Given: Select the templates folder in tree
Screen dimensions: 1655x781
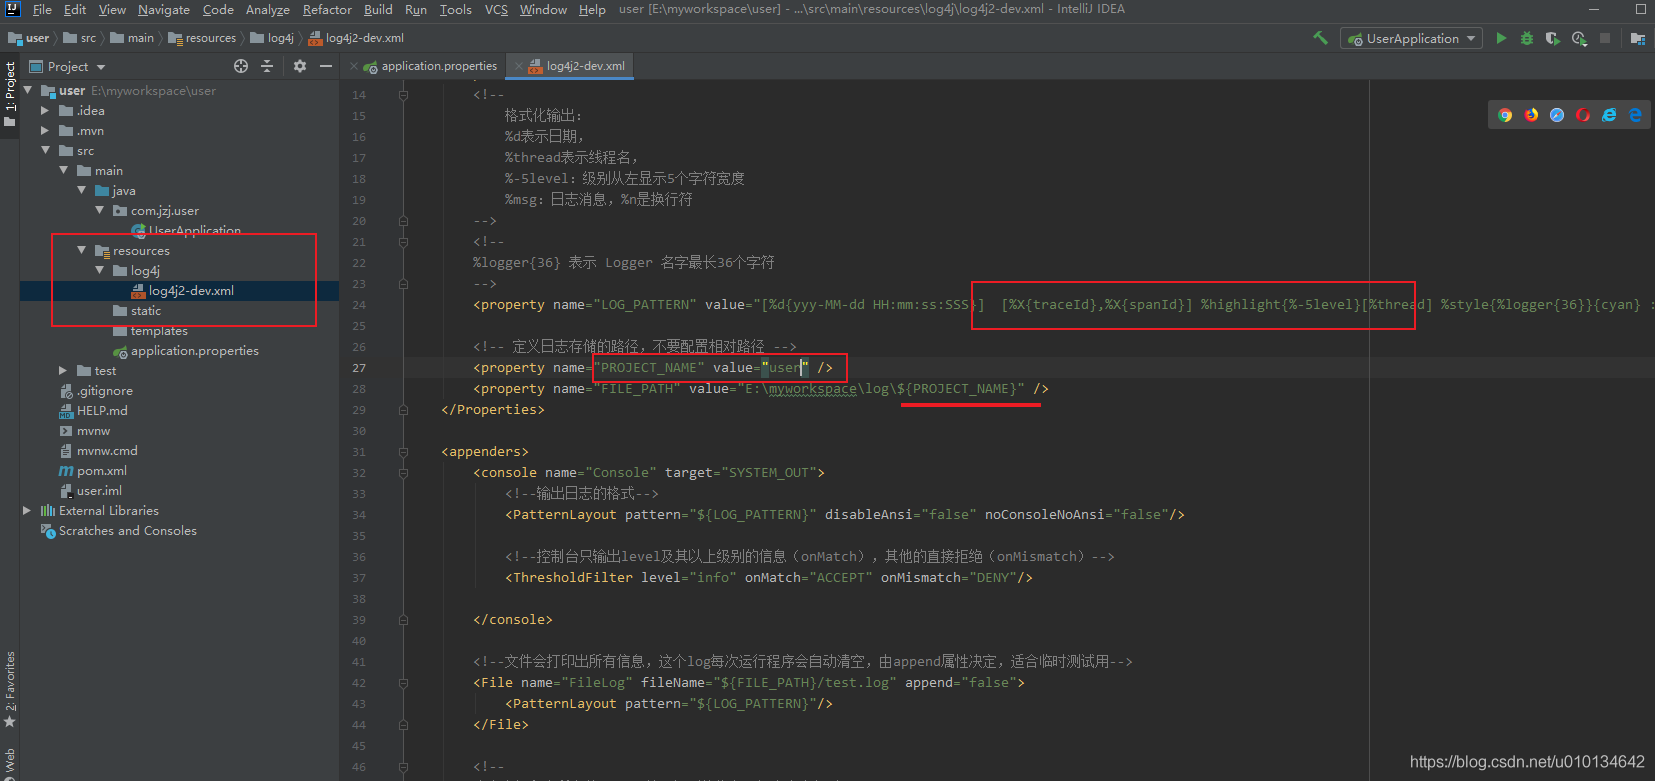Looking at the screenshot, I should click(x=159, y=330).
